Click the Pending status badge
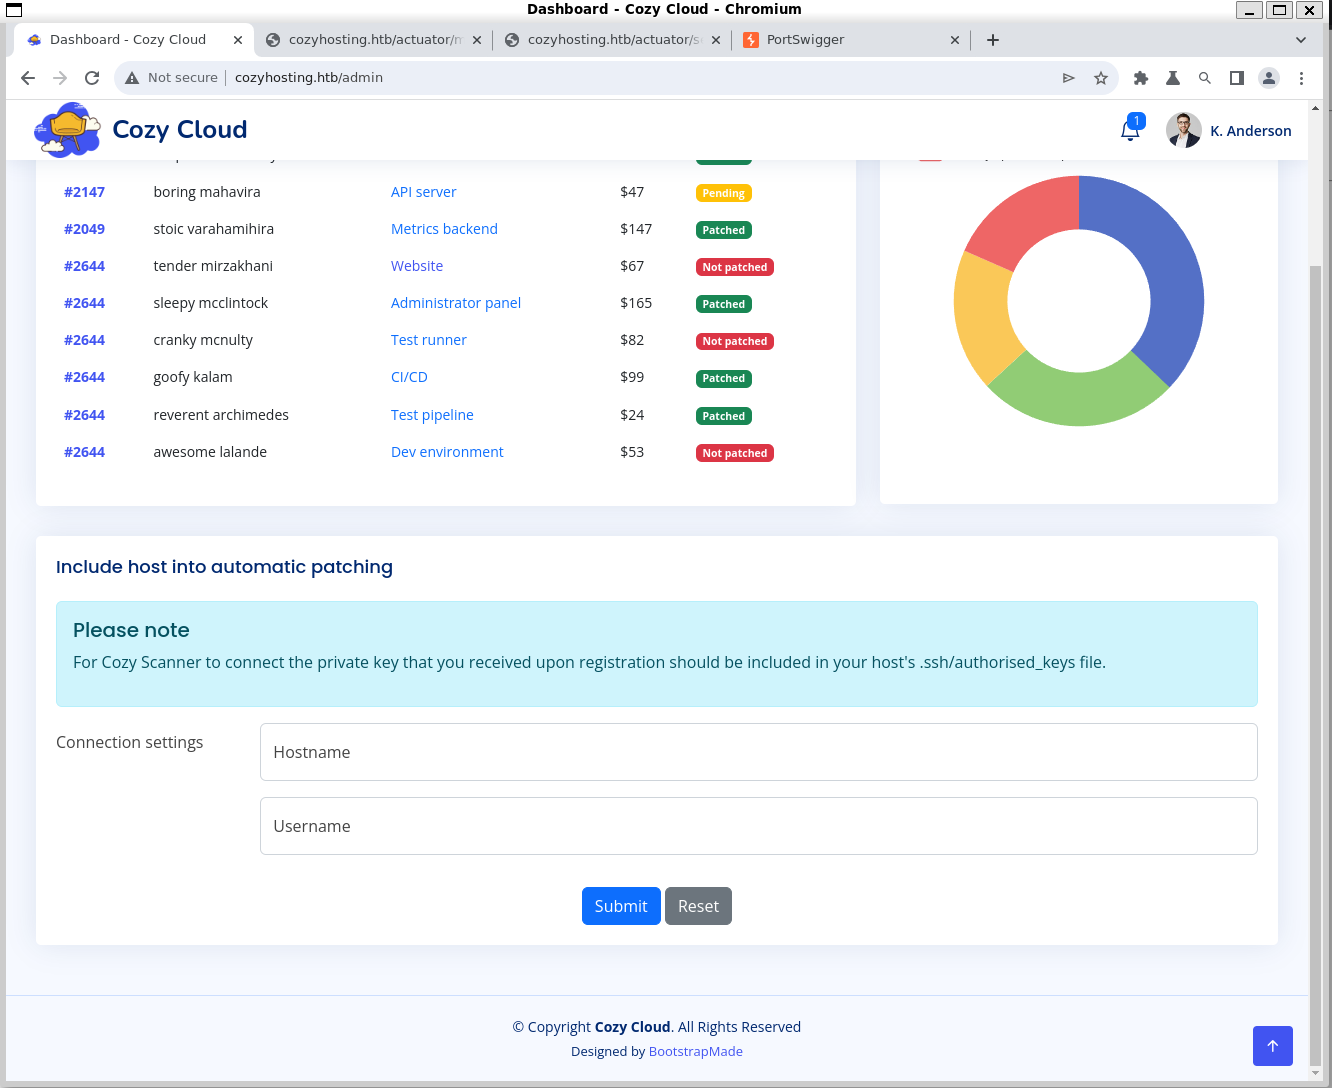The image size is (1332, 1088). [x=723, y=193]
